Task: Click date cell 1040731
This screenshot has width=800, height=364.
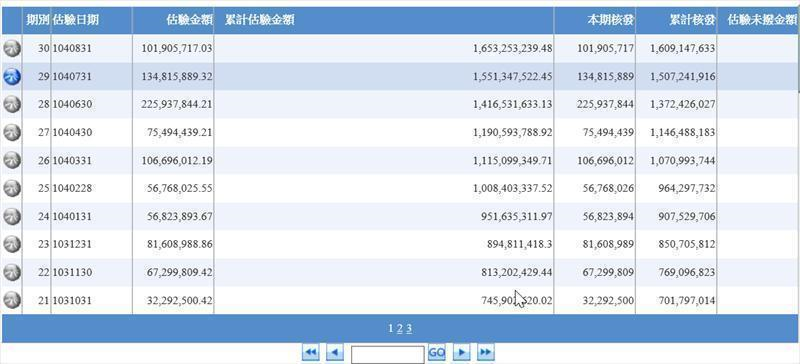Action: coord(72,77)
